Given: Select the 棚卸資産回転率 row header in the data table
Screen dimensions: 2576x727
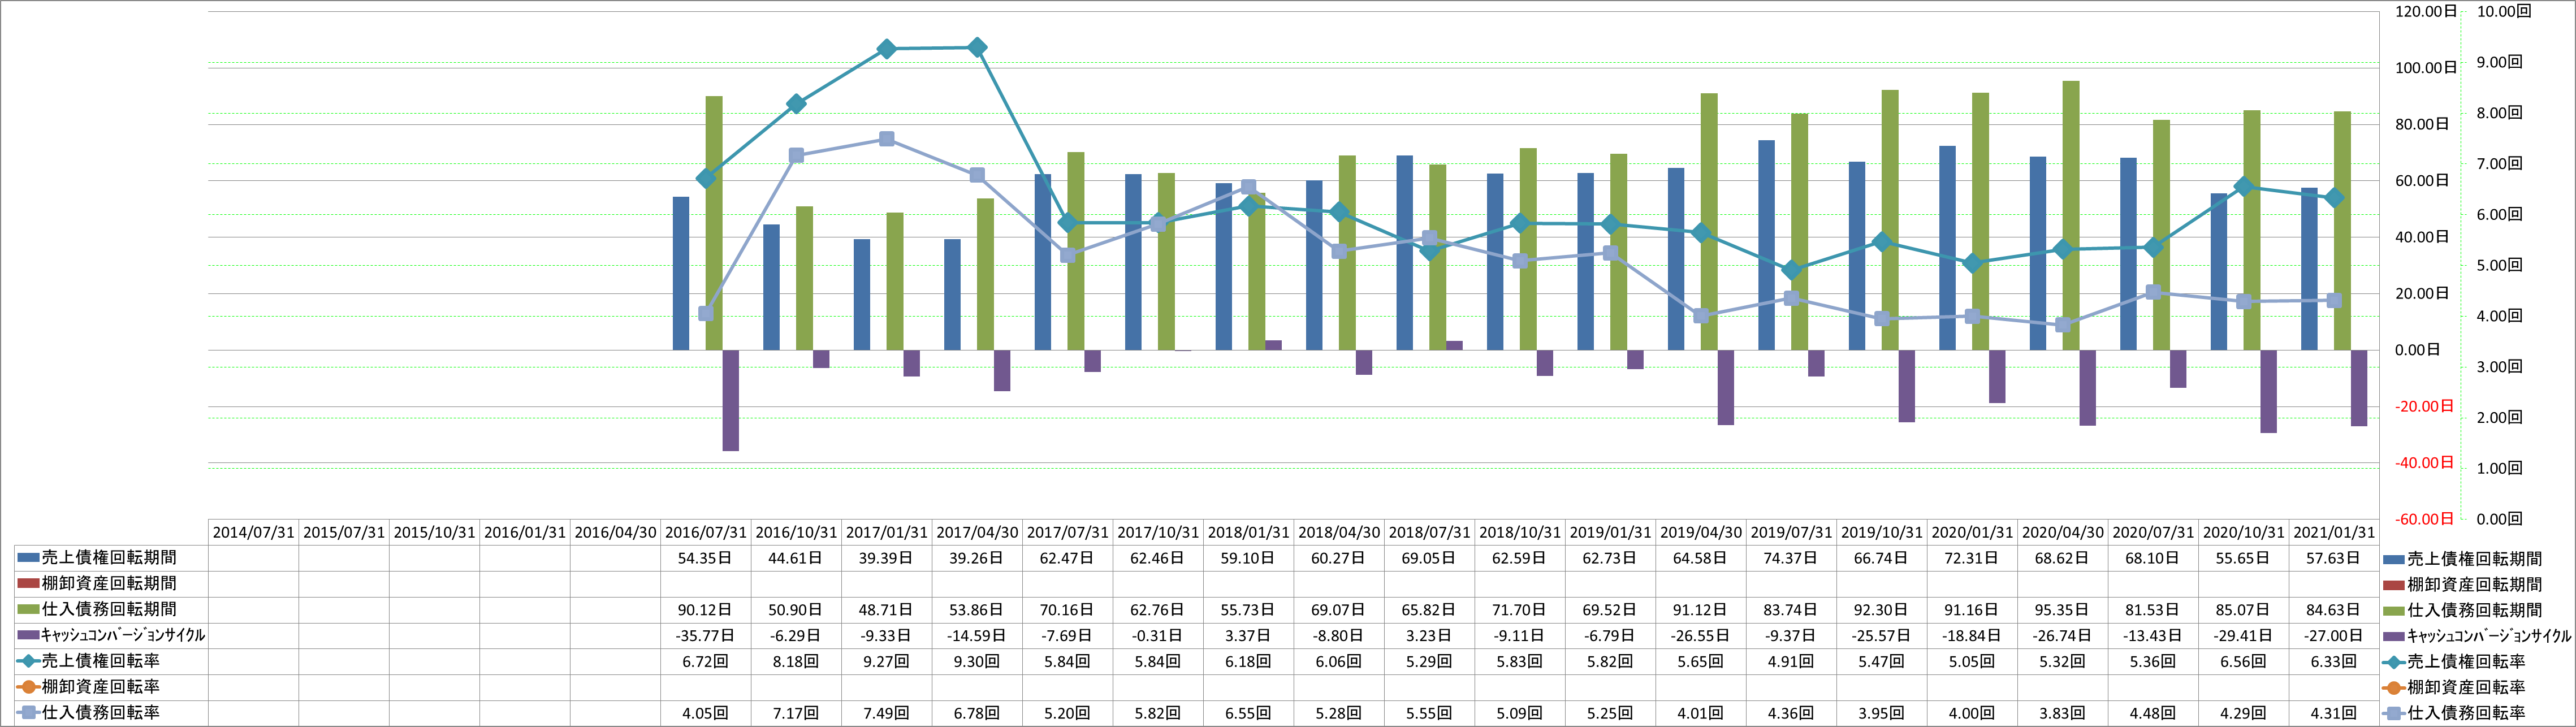Looking at the screenshot, I should point(110,687).
